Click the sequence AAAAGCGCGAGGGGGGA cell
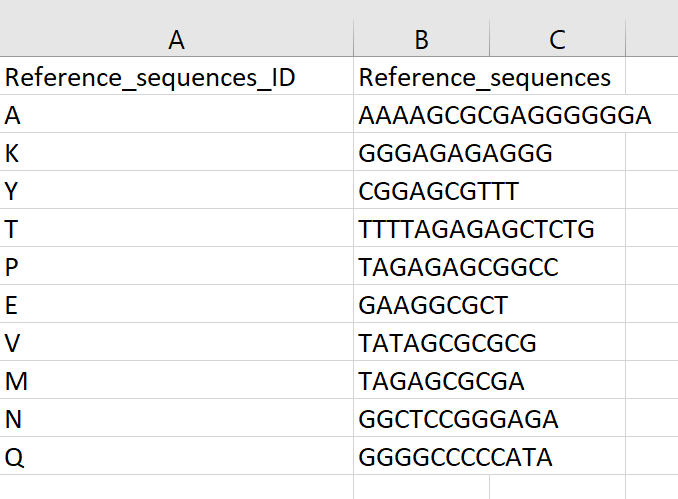This screenshot has height=499, width=678. coord(421,116)
